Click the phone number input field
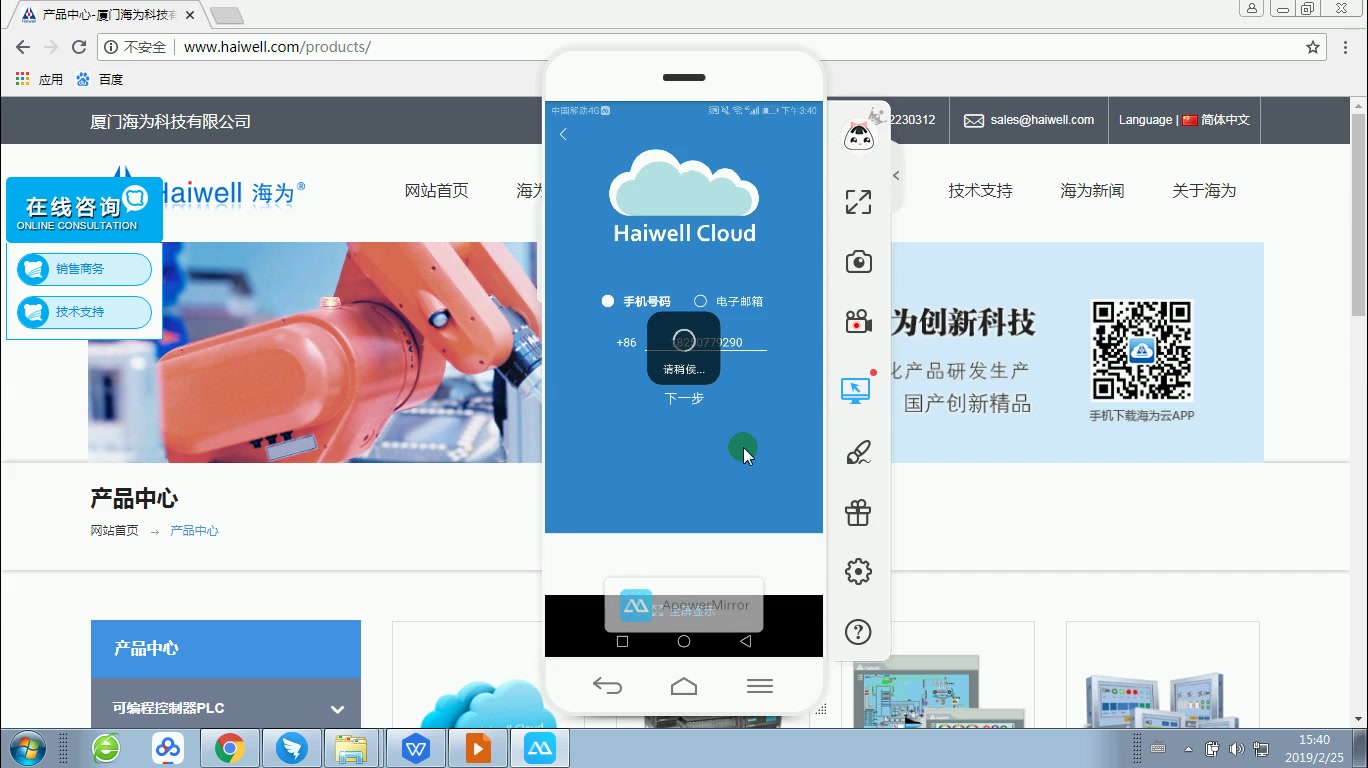 (706, 342)
